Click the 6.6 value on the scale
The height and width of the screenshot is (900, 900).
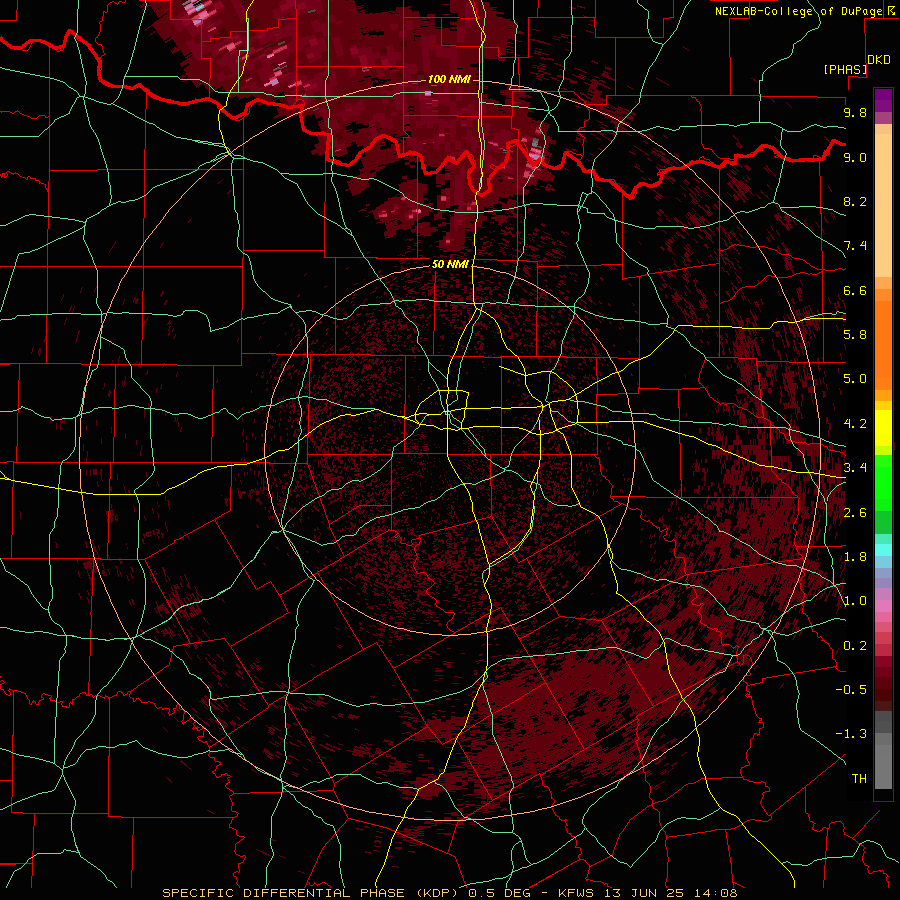855,290
